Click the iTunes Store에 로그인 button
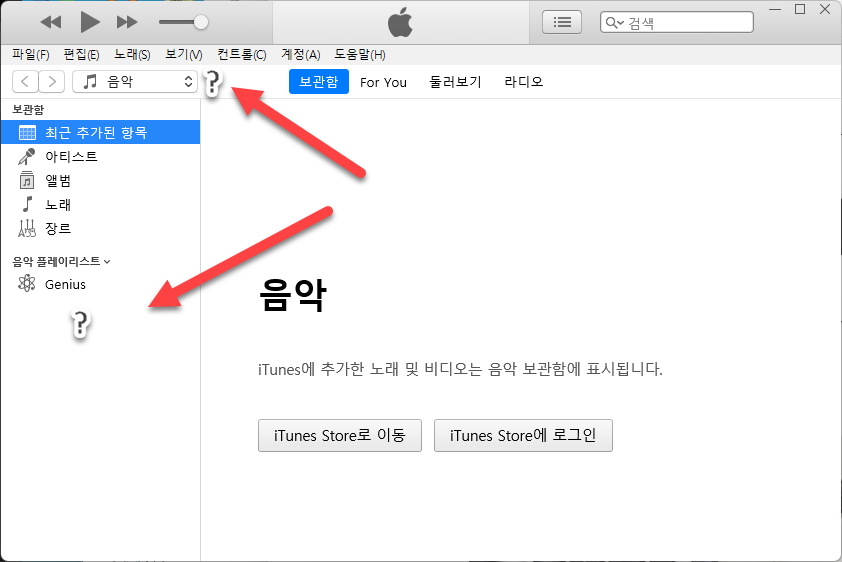Viewport: 842px width, 562px height. point(523,435)
